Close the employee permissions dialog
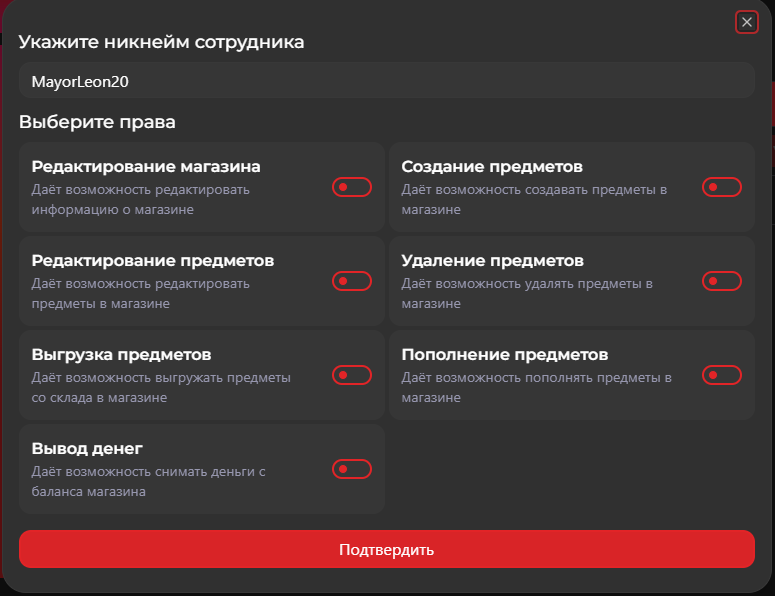 [746, 22]
